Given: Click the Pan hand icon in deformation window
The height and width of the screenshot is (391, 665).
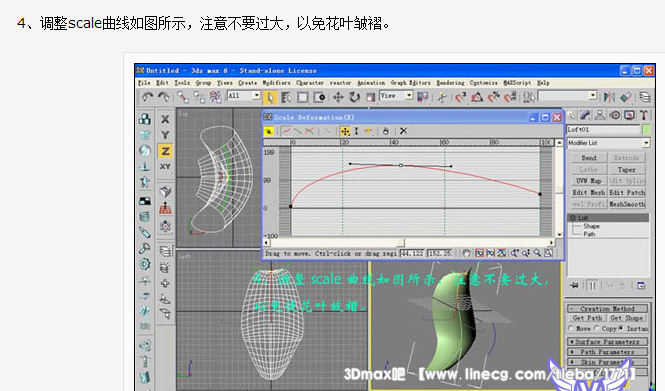Looking at the screenshot, I should 466,253.
